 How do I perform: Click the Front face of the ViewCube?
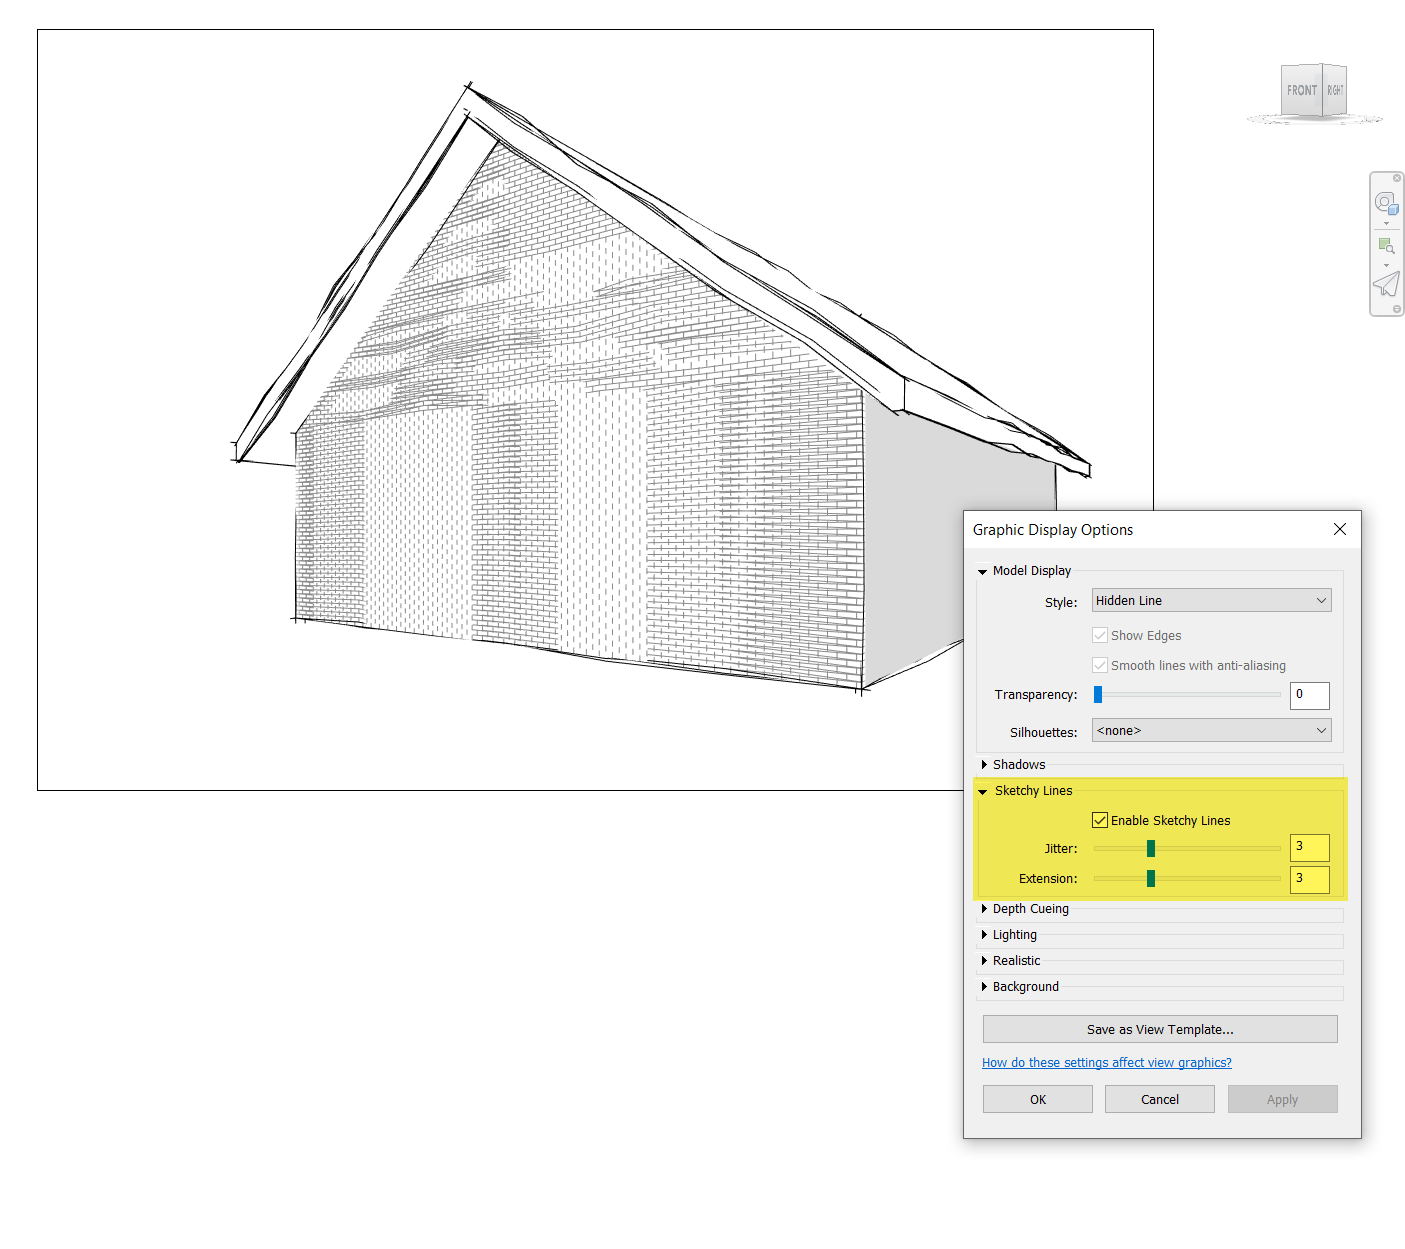pyautogui.click(x=1301, y=89)
